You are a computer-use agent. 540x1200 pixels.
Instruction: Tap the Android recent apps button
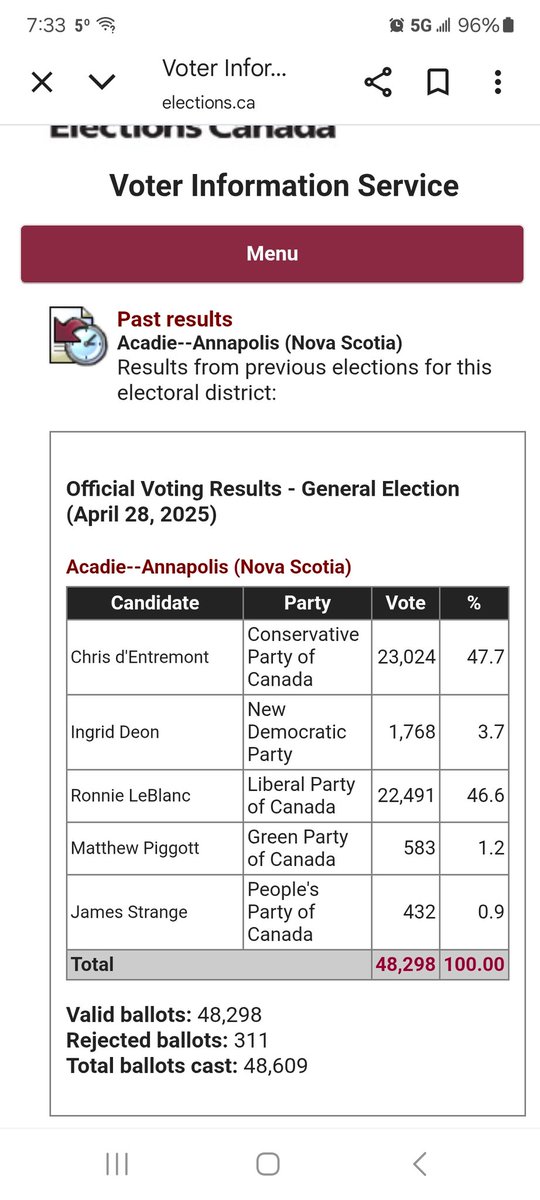117,1163
